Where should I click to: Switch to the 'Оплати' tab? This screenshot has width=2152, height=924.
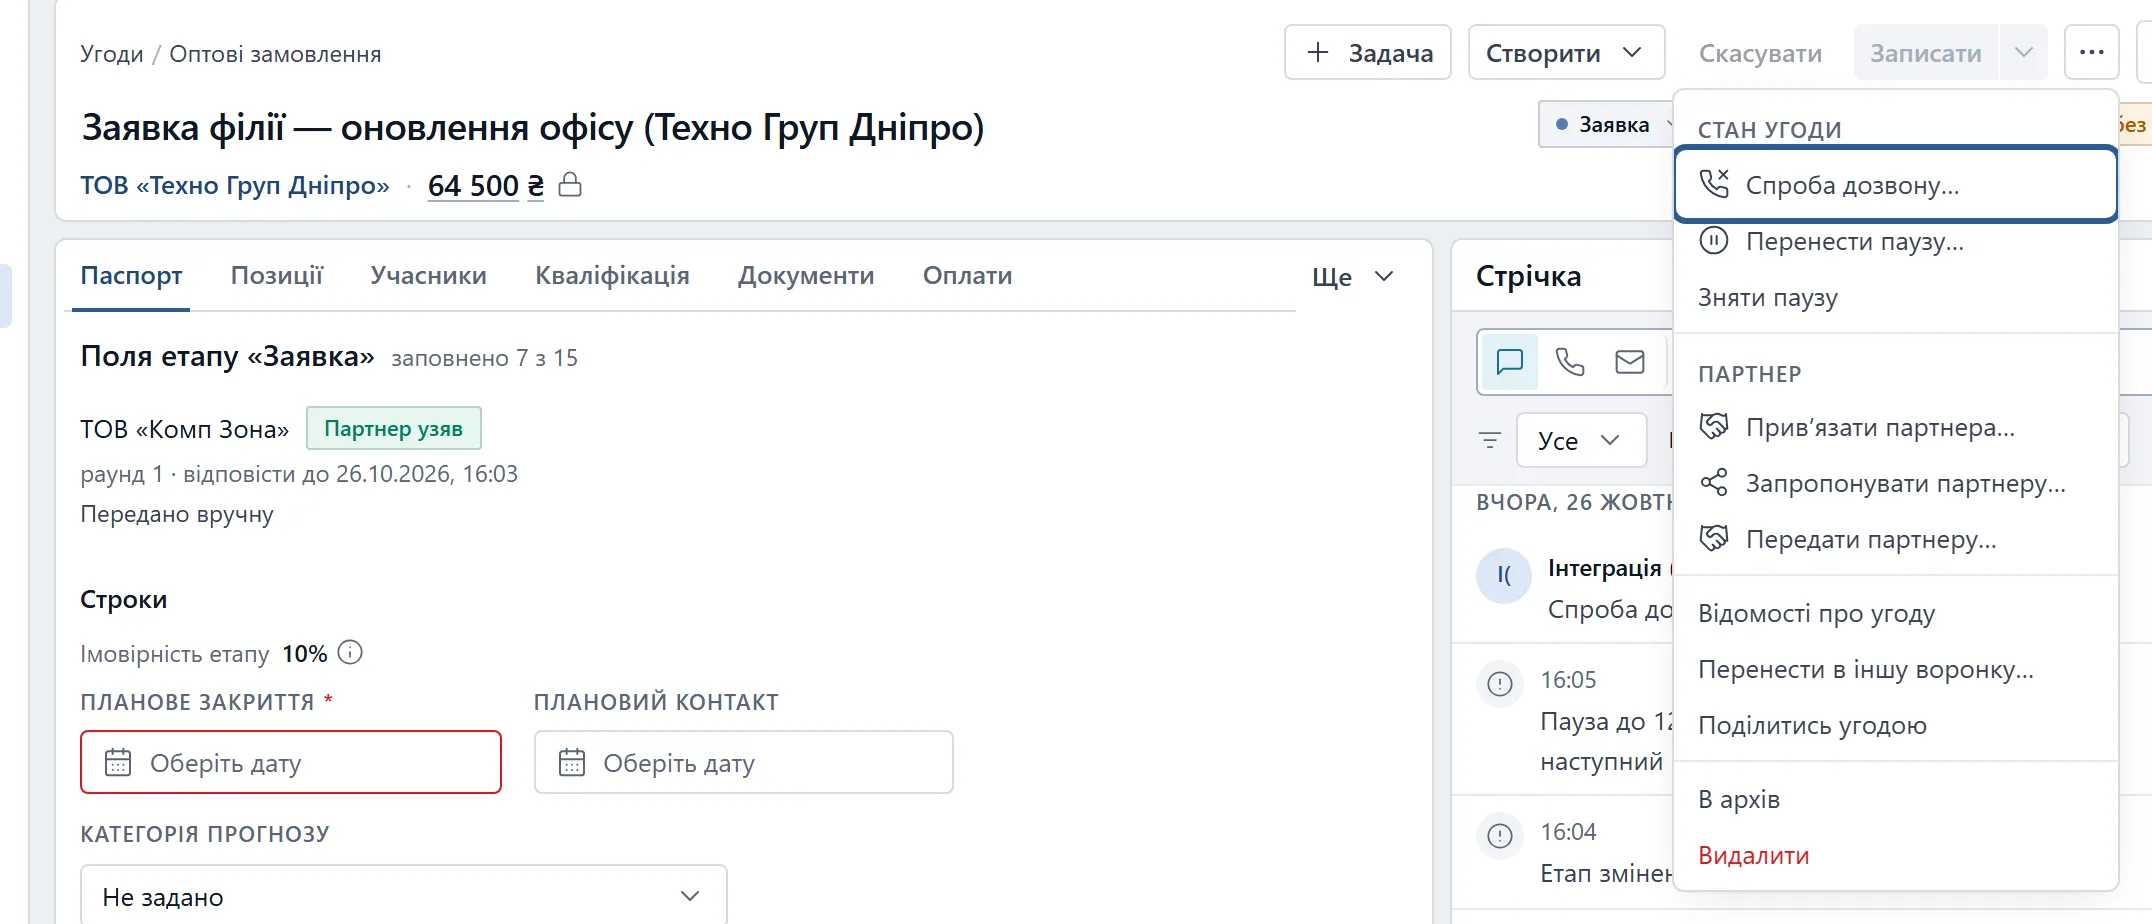[967, 276]
